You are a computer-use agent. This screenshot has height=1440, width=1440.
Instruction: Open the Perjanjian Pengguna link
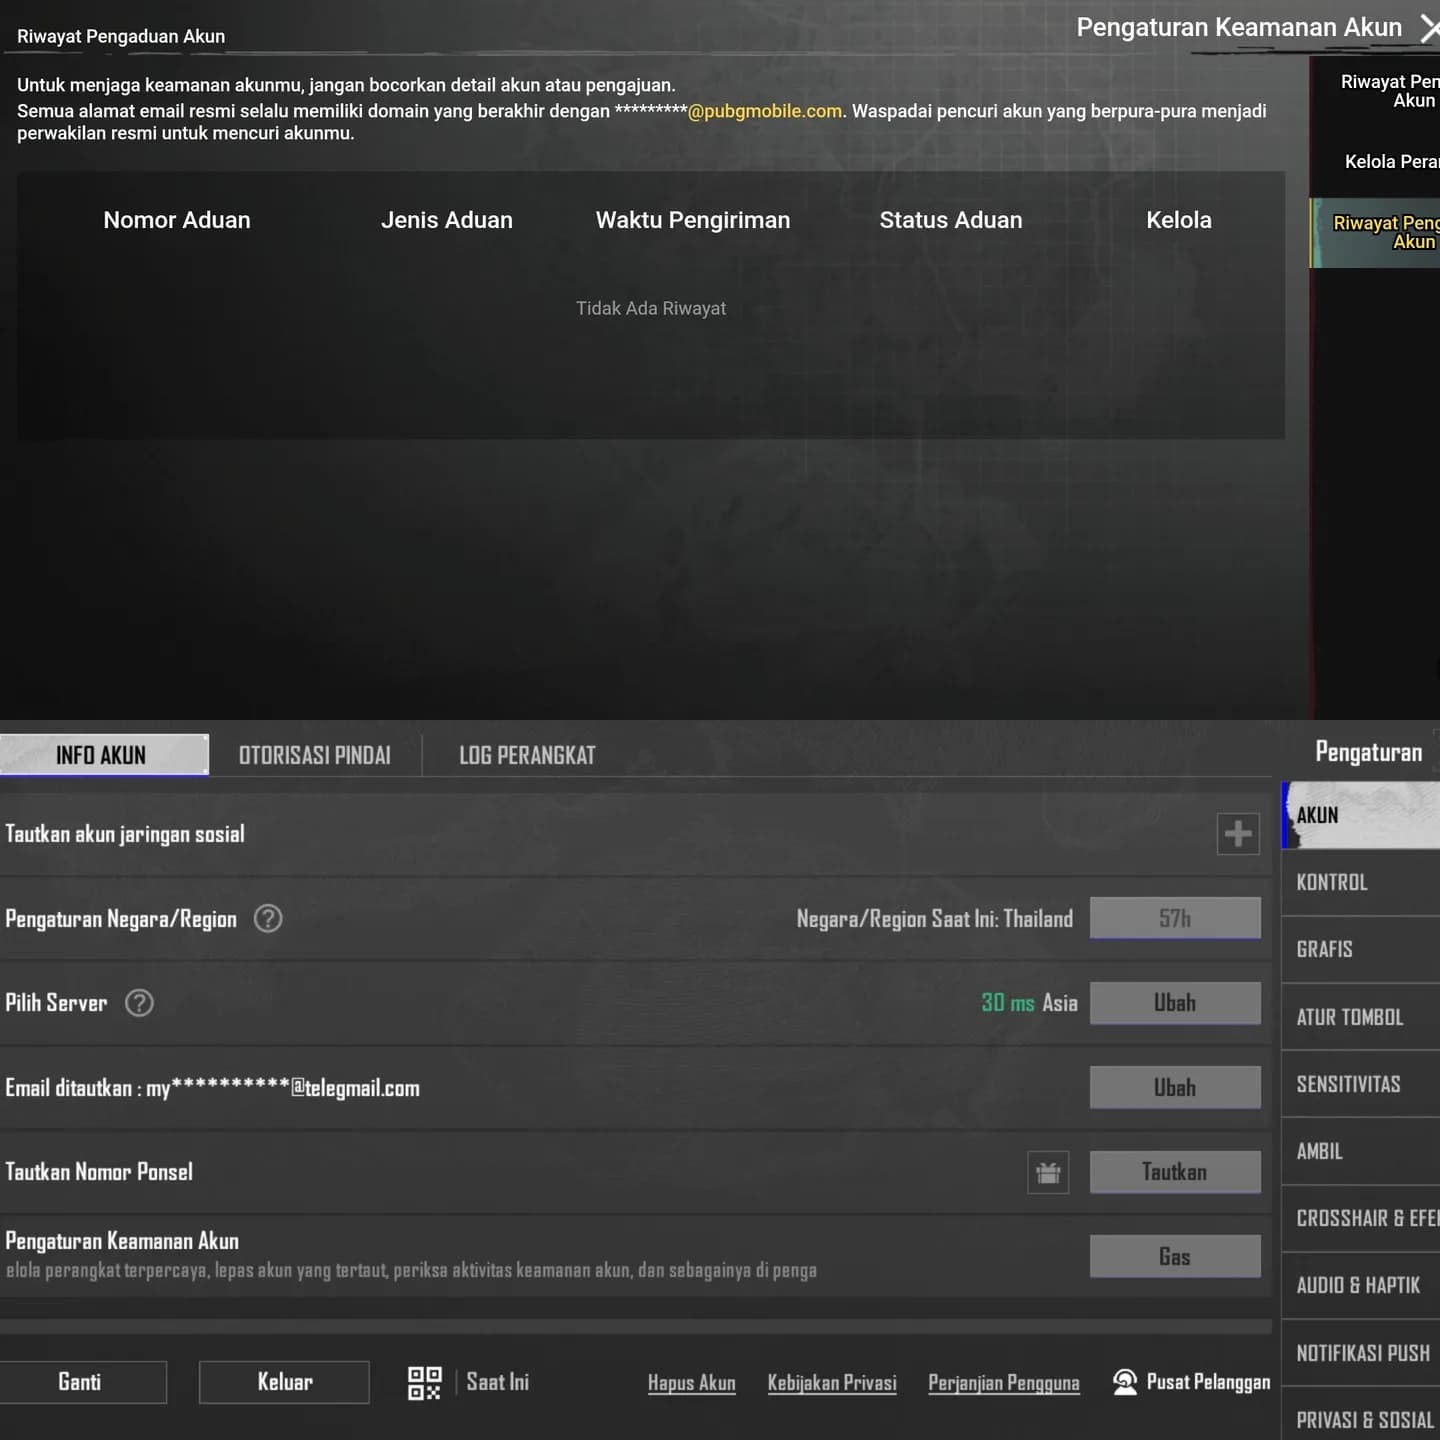[1004, 1383]
